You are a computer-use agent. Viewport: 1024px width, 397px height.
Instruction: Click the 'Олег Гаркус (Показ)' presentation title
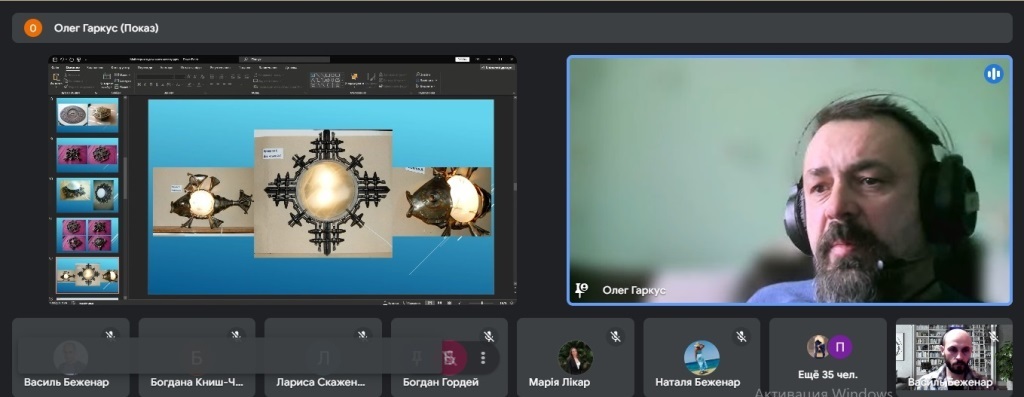coord(106,28)
